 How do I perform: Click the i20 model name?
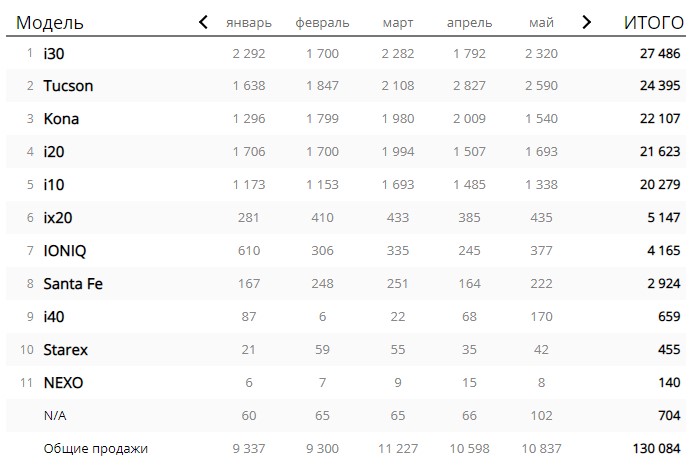pyautogui.click(x=54, y=152)
